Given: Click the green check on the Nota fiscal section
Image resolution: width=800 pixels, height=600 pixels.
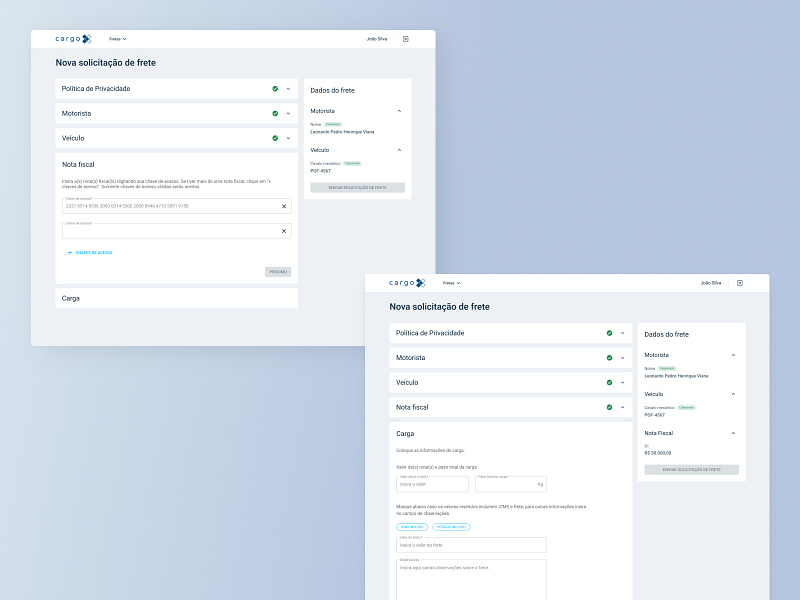Looking at the screenshot, I should point(609,407).
